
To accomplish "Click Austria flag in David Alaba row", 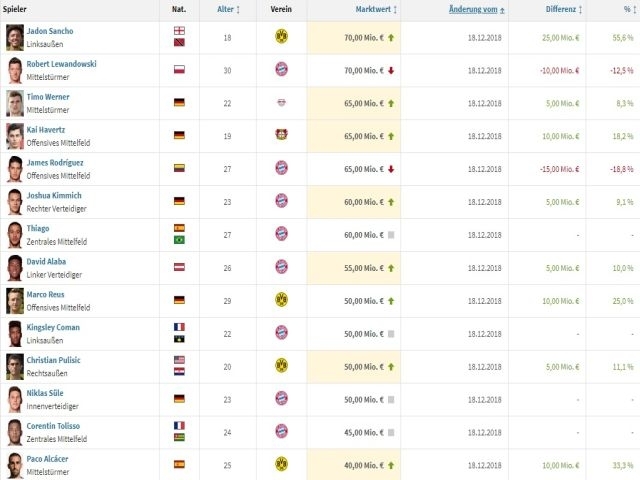I will [179, 267].
